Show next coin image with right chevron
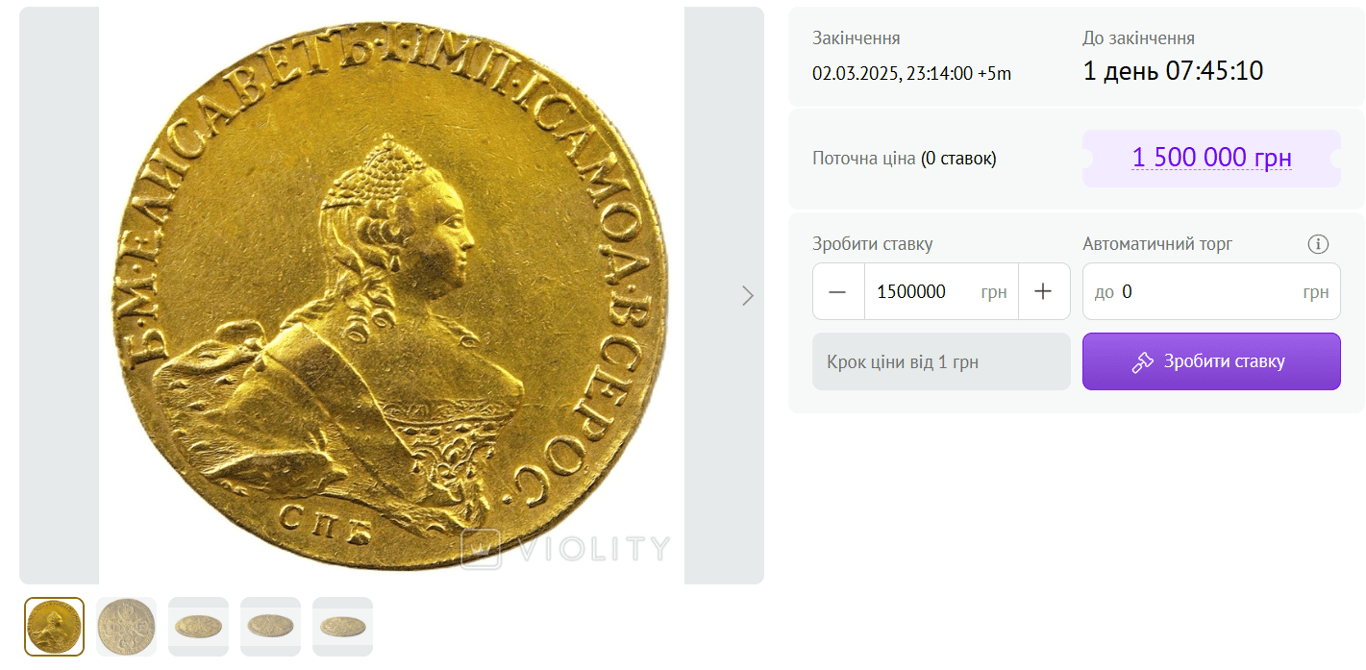 [747, 295]
